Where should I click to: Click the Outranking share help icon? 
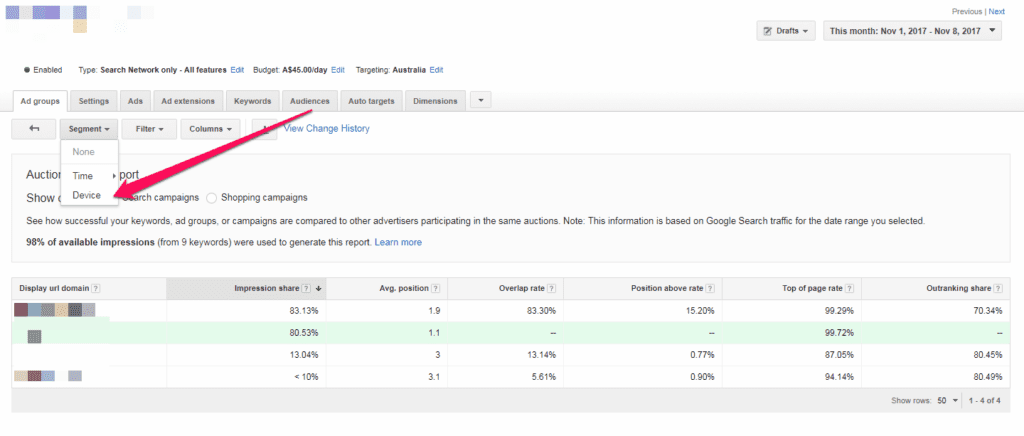tap(998, 288)
